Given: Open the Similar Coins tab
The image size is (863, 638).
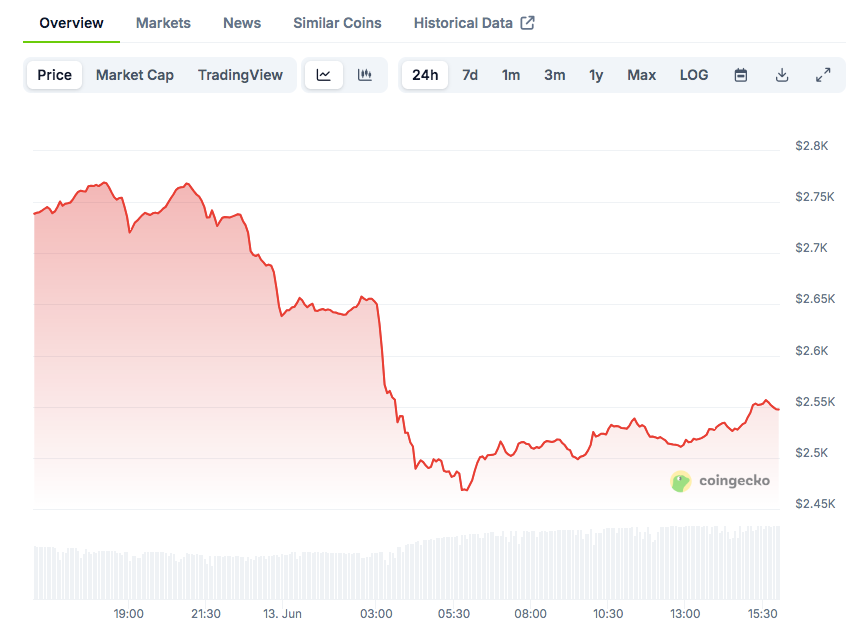Looking at the screenshot, I should pos(337,23).
